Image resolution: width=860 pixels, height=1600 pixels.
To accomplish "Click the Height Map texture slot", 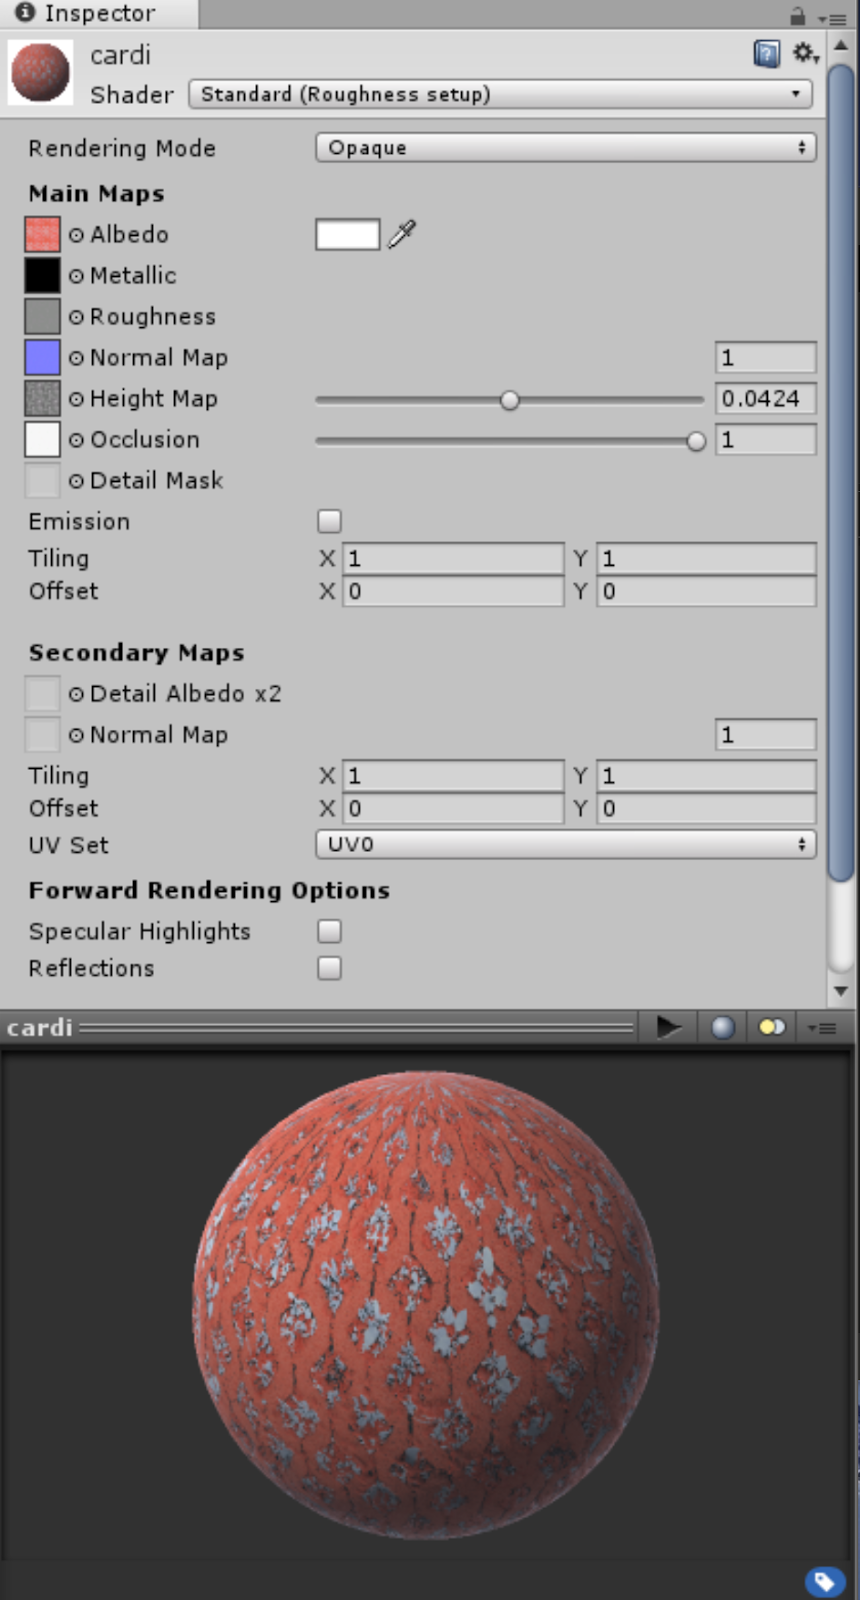I will point(42,398).
